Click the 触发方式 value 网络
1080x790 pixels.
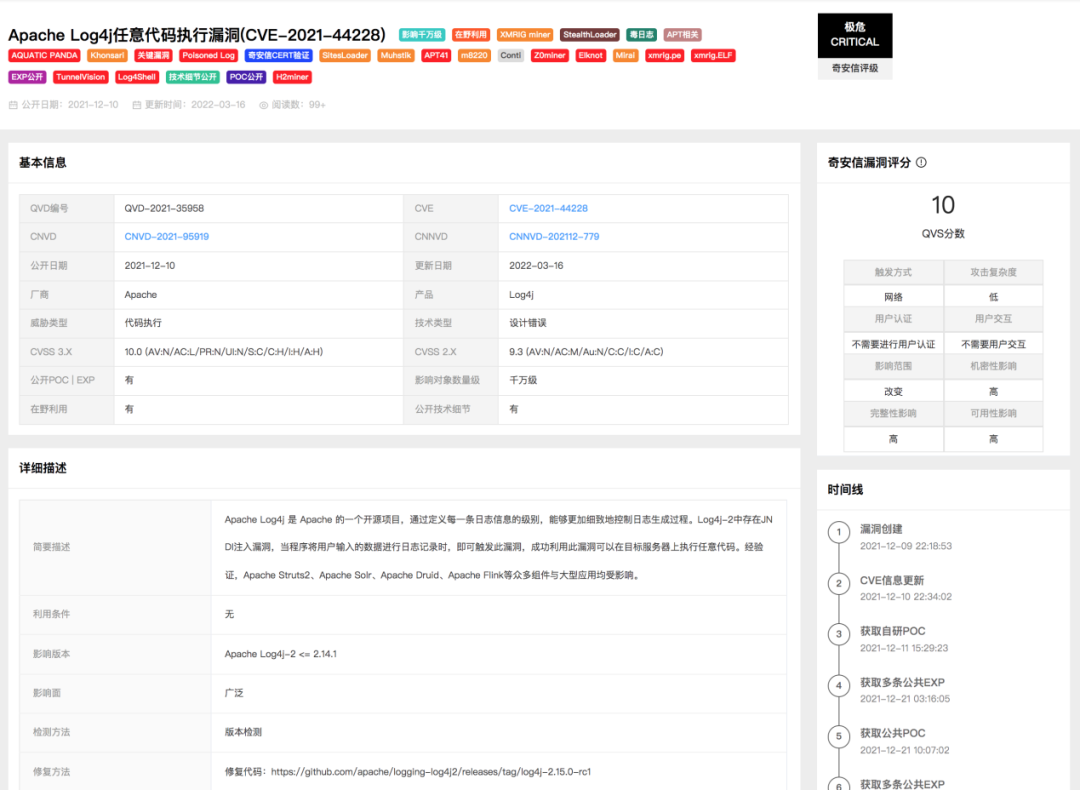893,297
